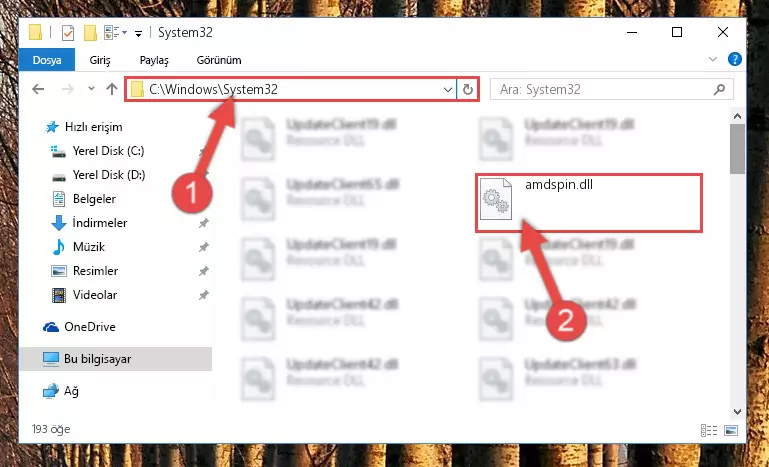Switch to the Görünüm tab

(219, 60)
